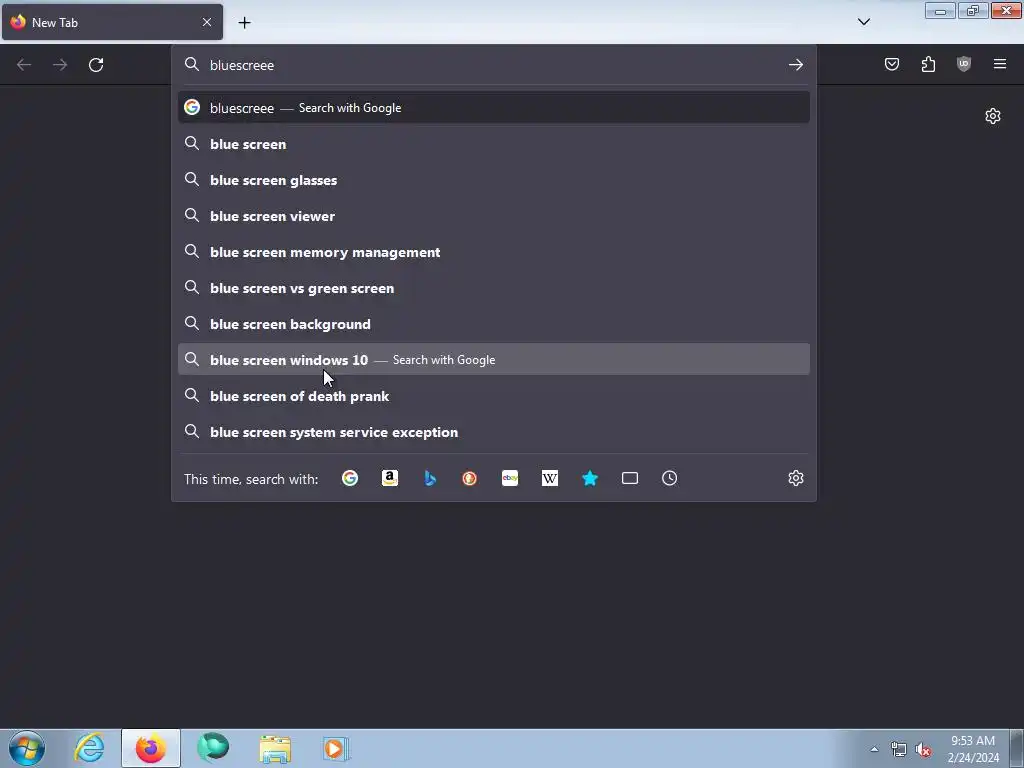1024x768 pixels.
Task: Click the address bar input field
Action: point(493,65)
